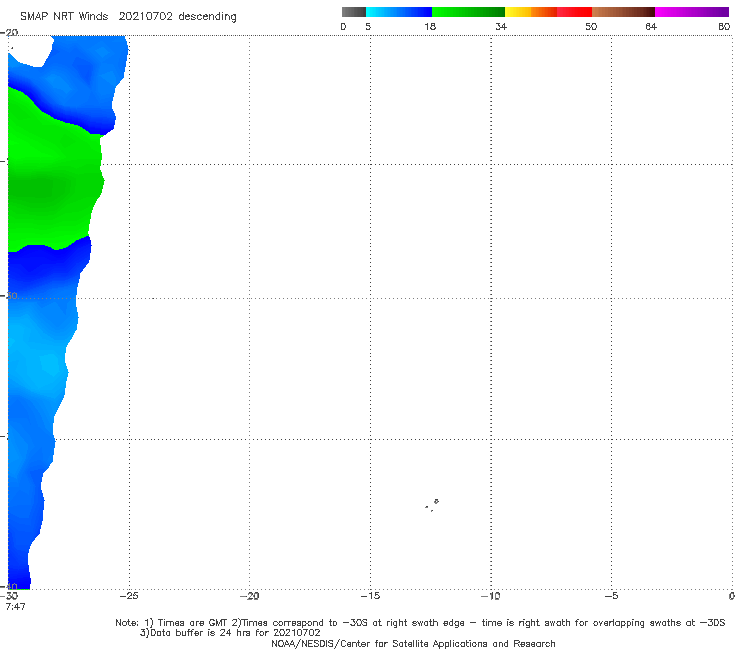740x650 pixels.
Task: Click the color bar label "34"
Action: (x=501, y=26)
